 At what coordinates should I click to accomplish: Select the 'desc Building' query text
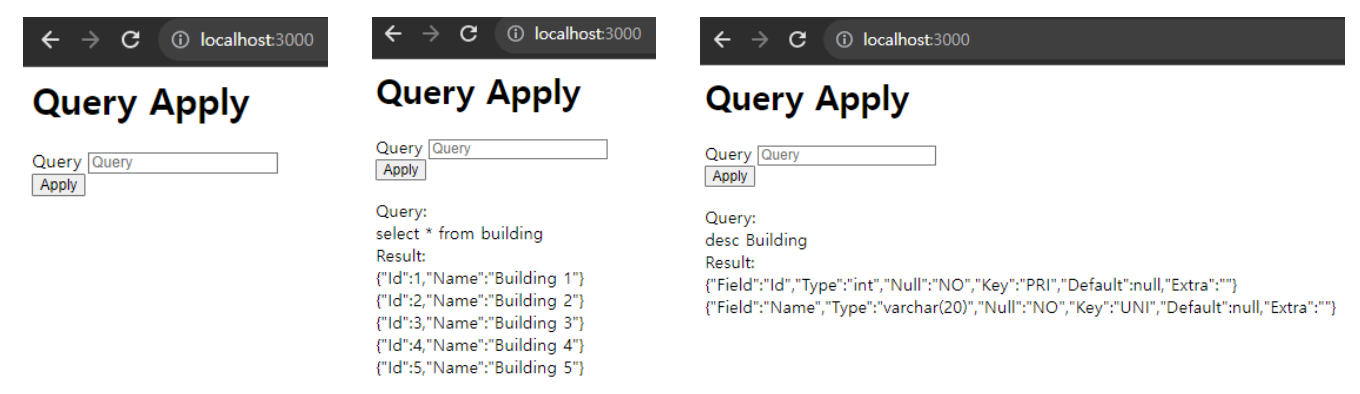756,240
